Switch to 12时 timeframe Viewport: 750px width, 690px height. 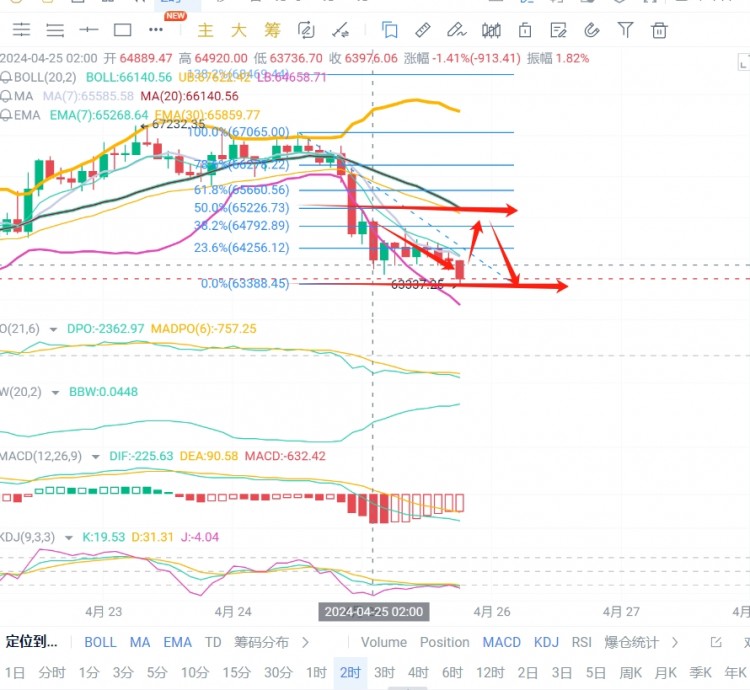490,673
